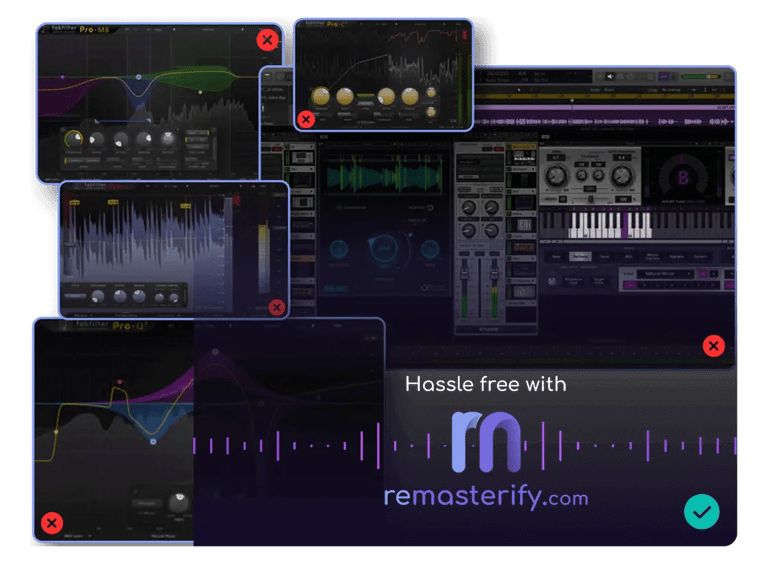Viewport: 768px width, 563px height.
Task: Select the highlighted tab below the piano keyboard
Action: (580, 257)
